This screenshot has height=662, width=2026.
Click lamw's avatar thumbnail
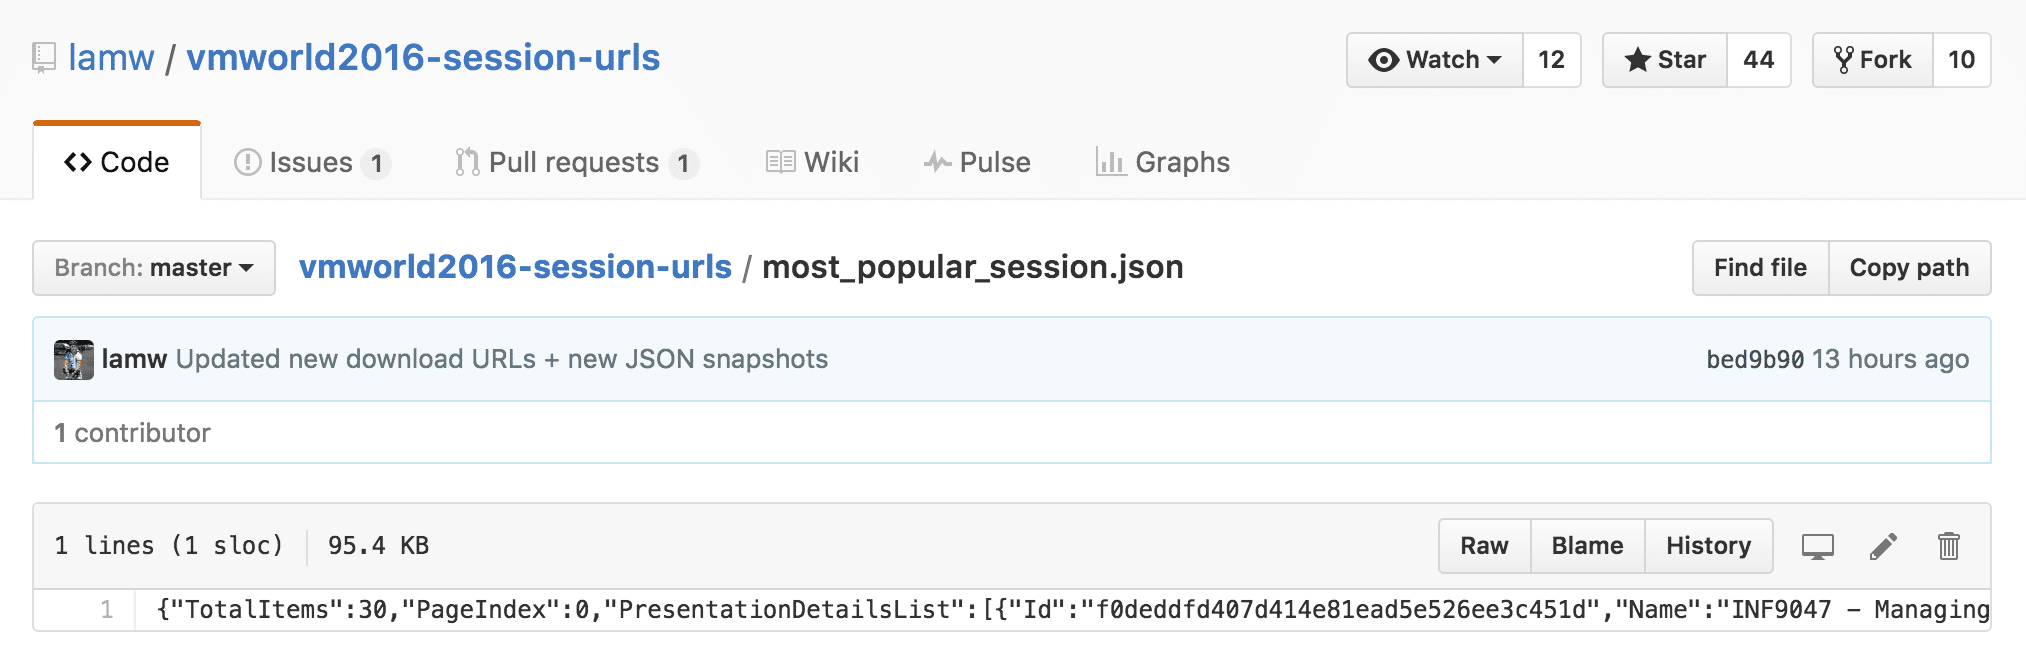[x=73, y=360]
